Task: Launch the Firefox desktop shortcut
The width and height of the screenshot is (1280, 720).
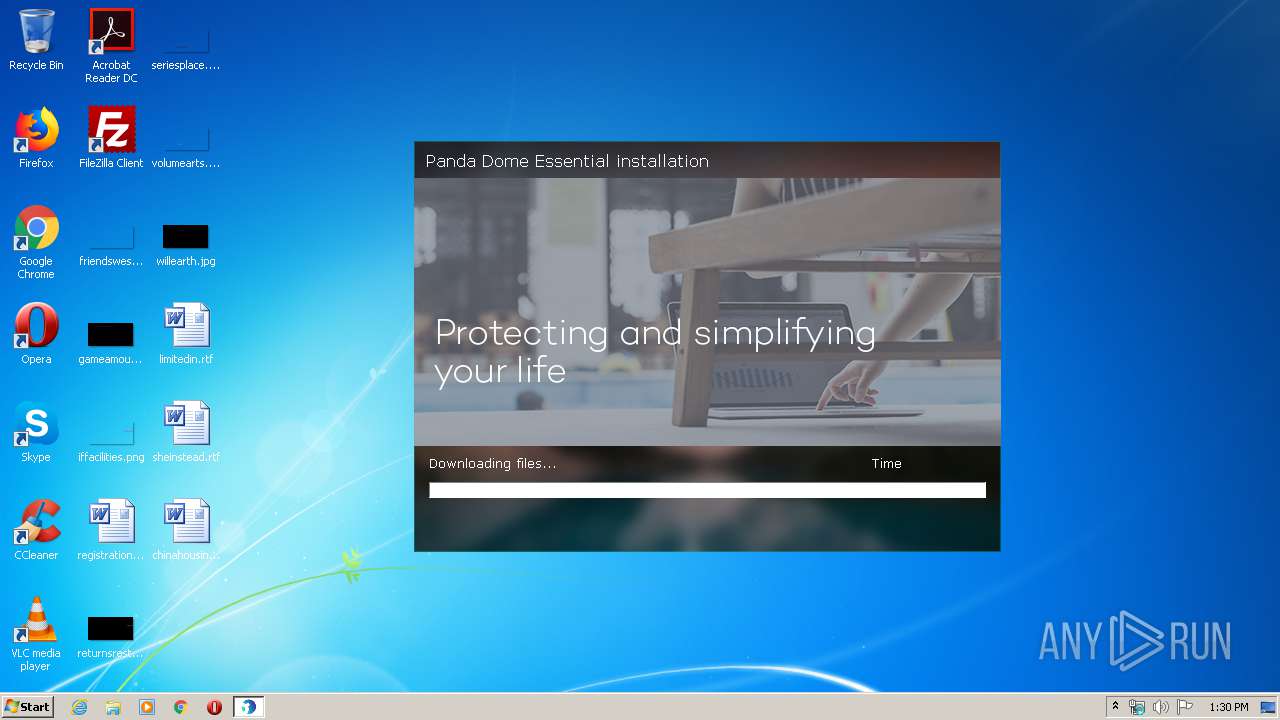Action: 36,138
